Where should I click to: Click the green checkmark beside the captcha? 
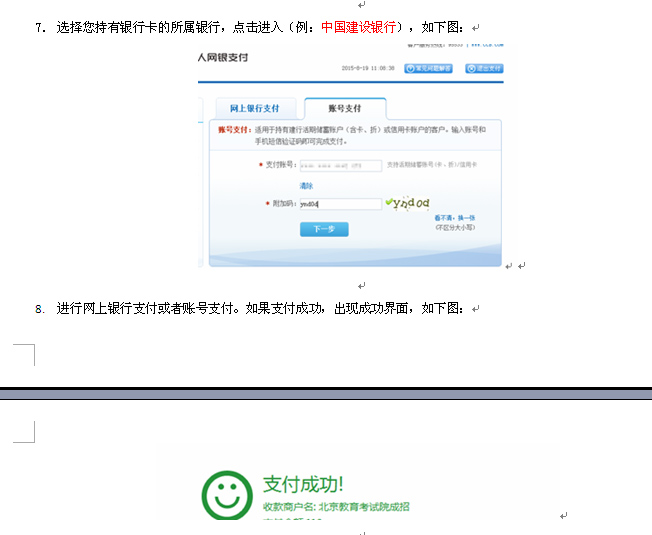click(x=388, y=203)
